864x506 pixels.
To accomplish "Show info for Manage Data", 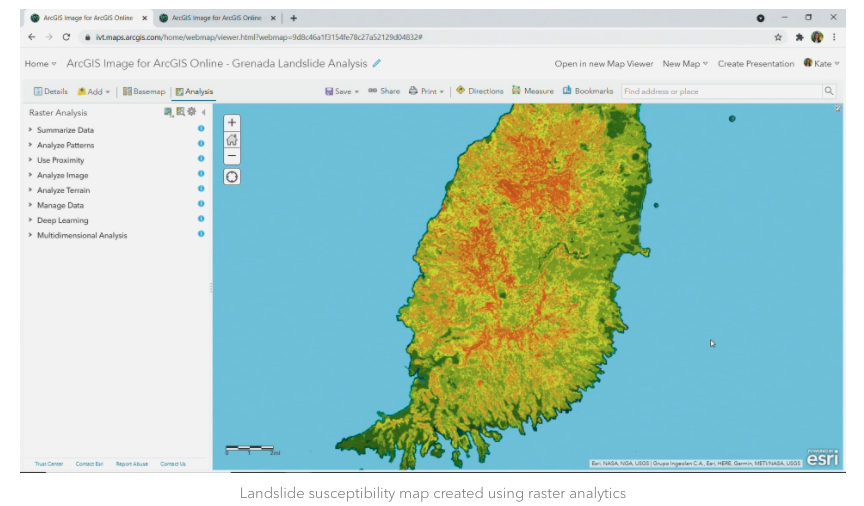I will click(x=201, y=203).
